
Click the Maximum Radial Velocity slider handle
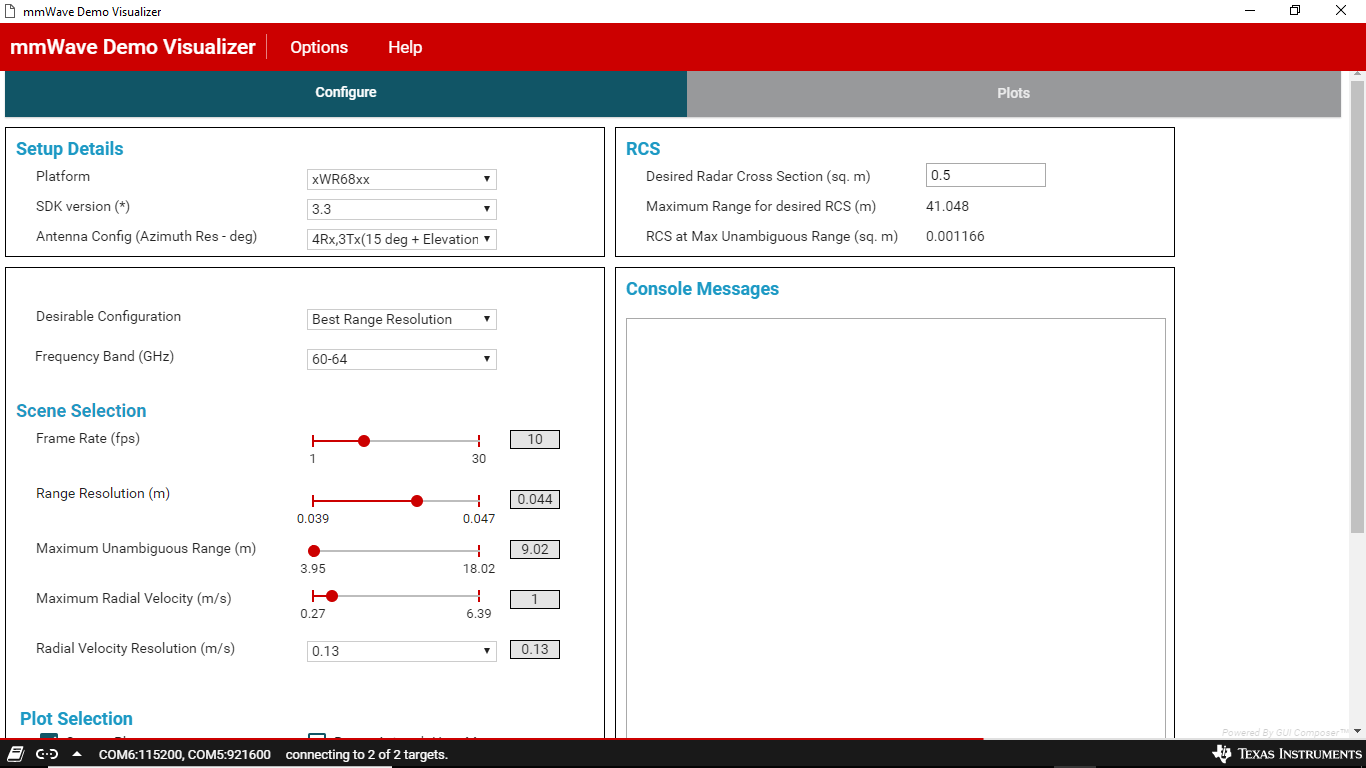[332, 596]
